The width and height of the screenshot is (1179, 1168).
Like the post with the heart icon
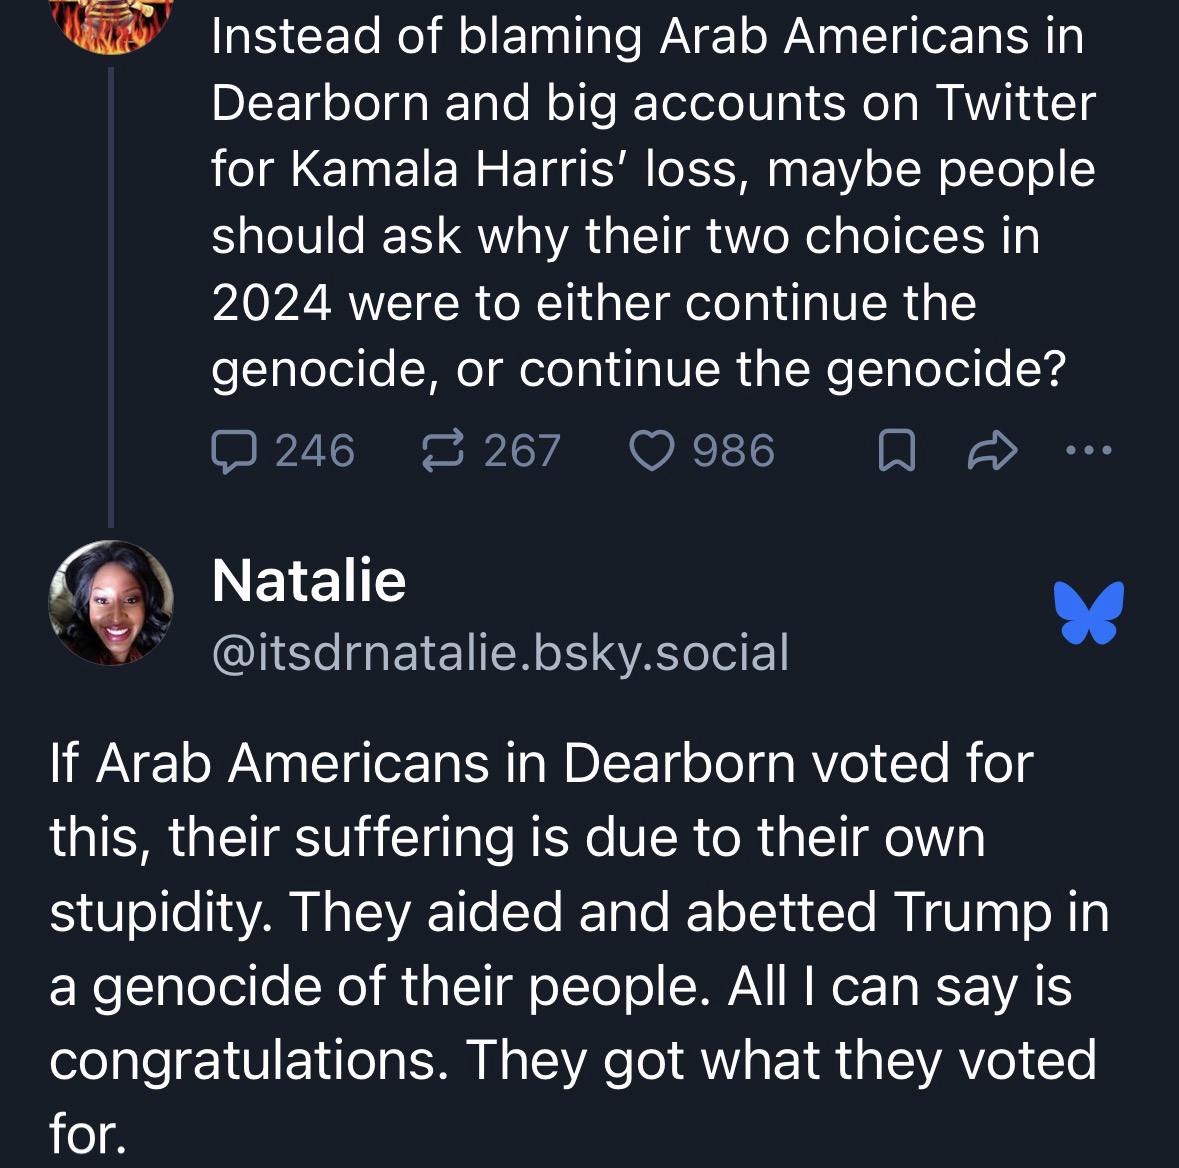[650, 451]
